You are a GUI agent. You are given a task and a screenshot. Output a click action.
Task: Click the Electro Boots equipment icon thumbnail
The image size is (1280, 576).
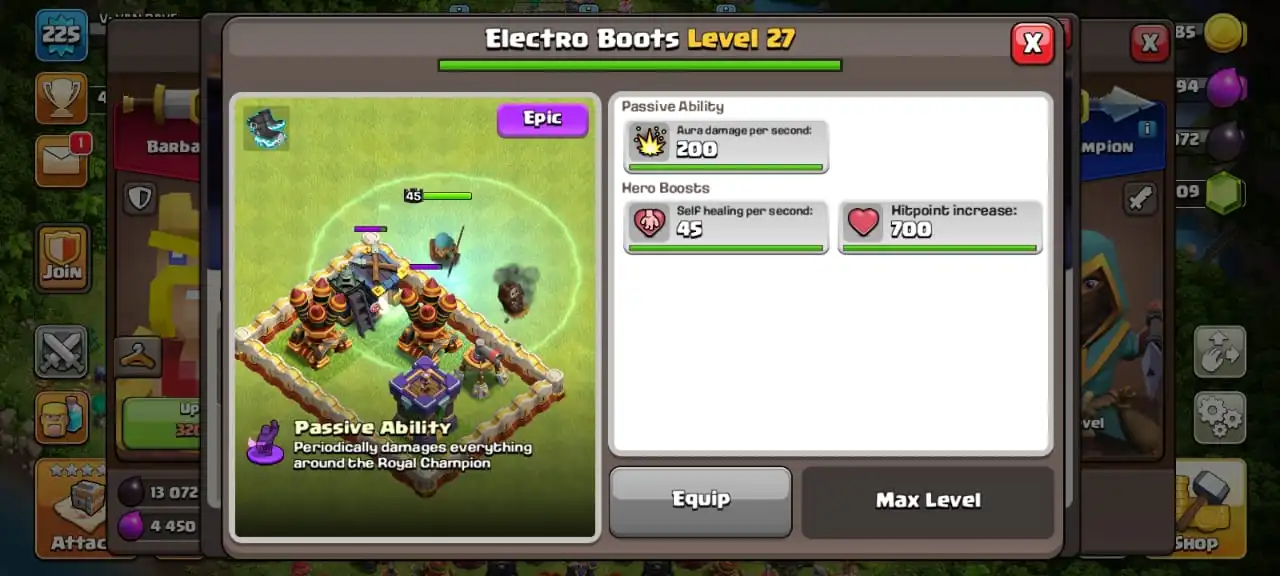266,128
